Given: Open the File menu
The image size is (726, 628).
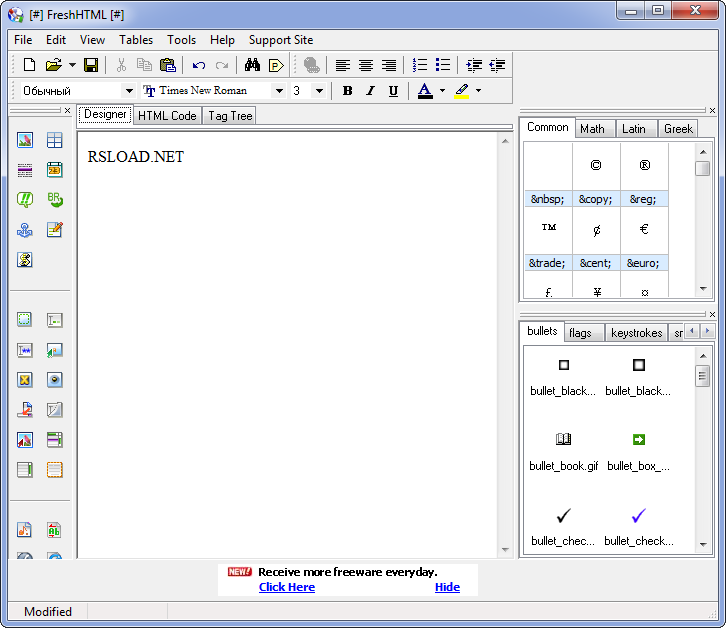Looking at the screenshot, I should coord(23,40).
